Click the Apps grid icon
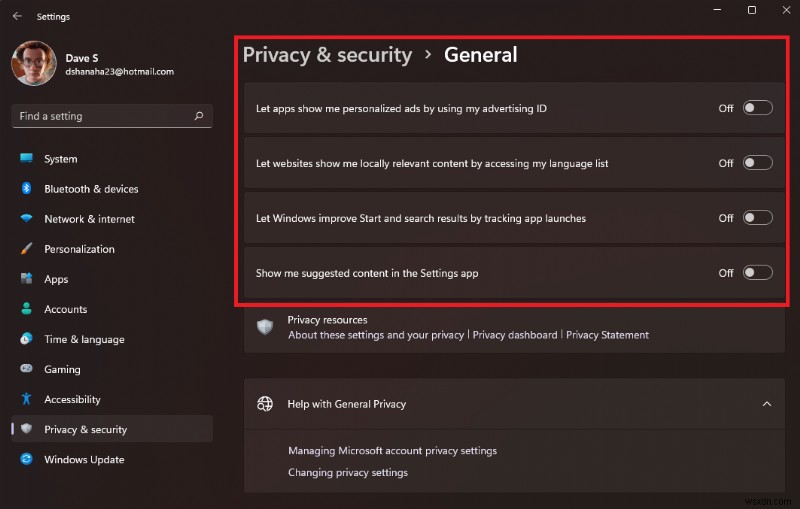Viewport: 800px width, 509px height. (x=27, y=278)
